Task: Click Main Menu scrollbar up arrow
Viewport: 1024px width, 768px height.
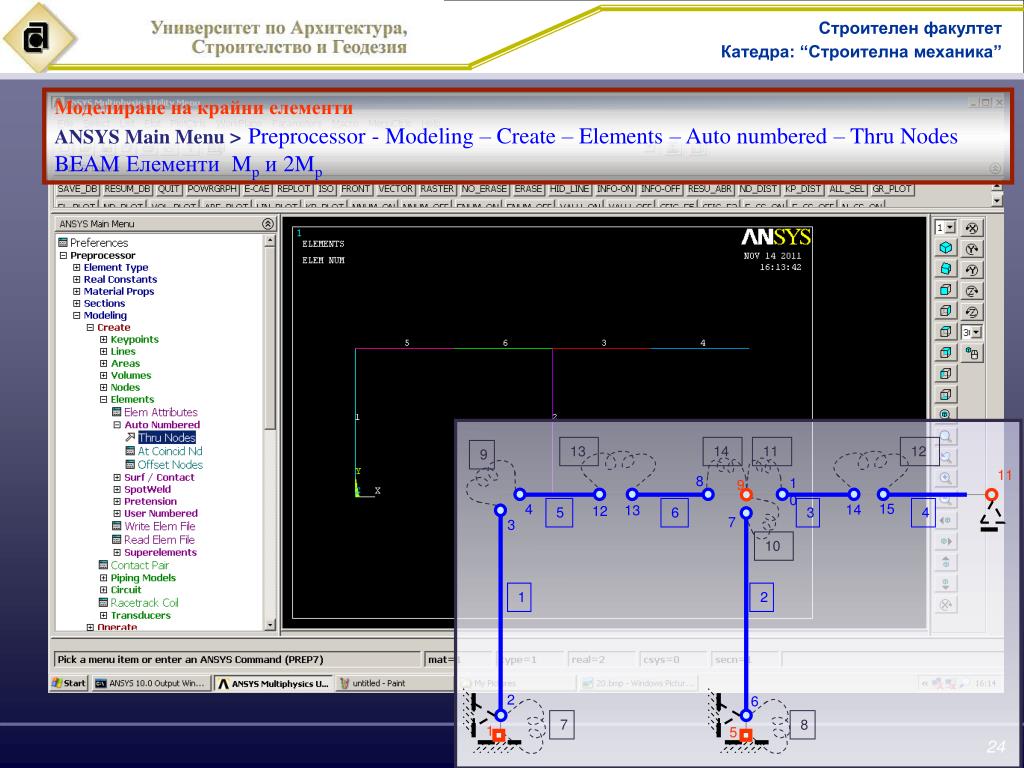Action: point(271,241)
